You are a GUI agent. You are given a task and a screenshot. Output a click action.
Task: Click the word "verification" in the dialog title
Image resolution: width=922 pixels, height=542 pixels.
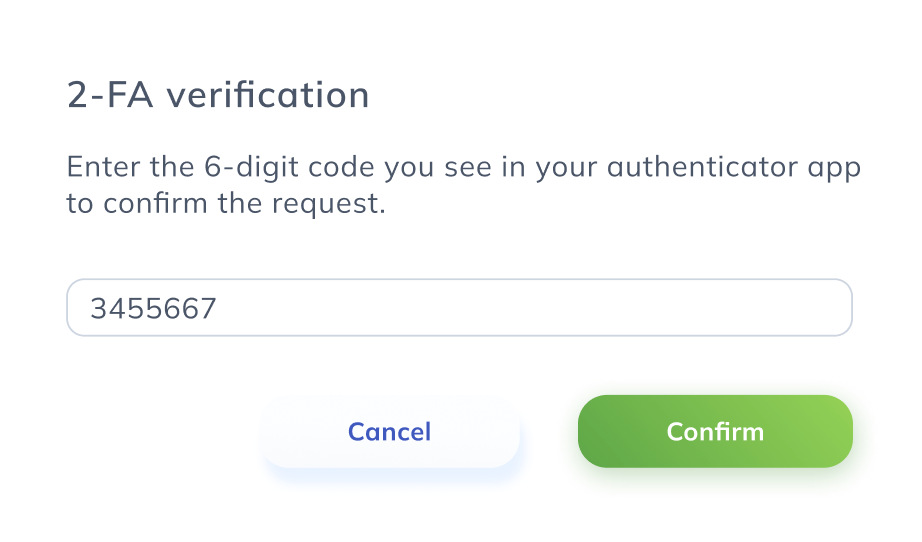(x=268, y=95)
